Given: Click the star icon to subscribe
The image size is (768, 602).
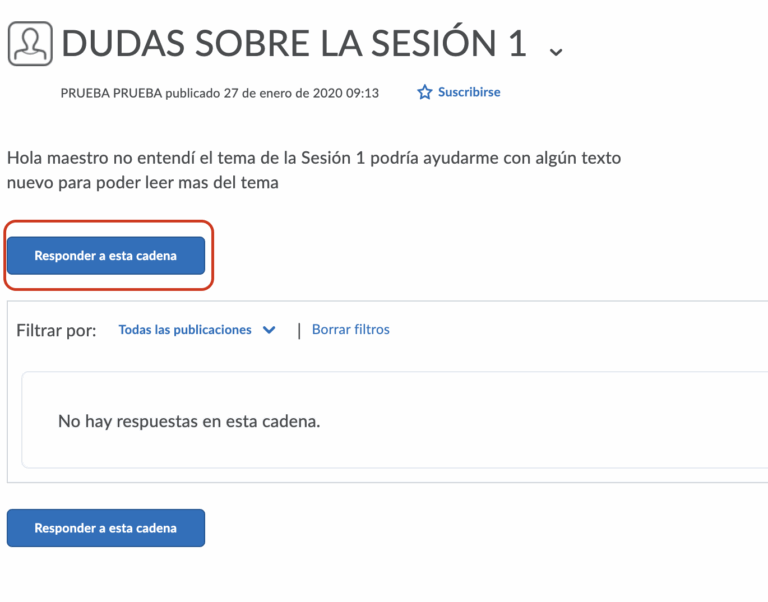Looking at the screenshot, I should (425, 93).
